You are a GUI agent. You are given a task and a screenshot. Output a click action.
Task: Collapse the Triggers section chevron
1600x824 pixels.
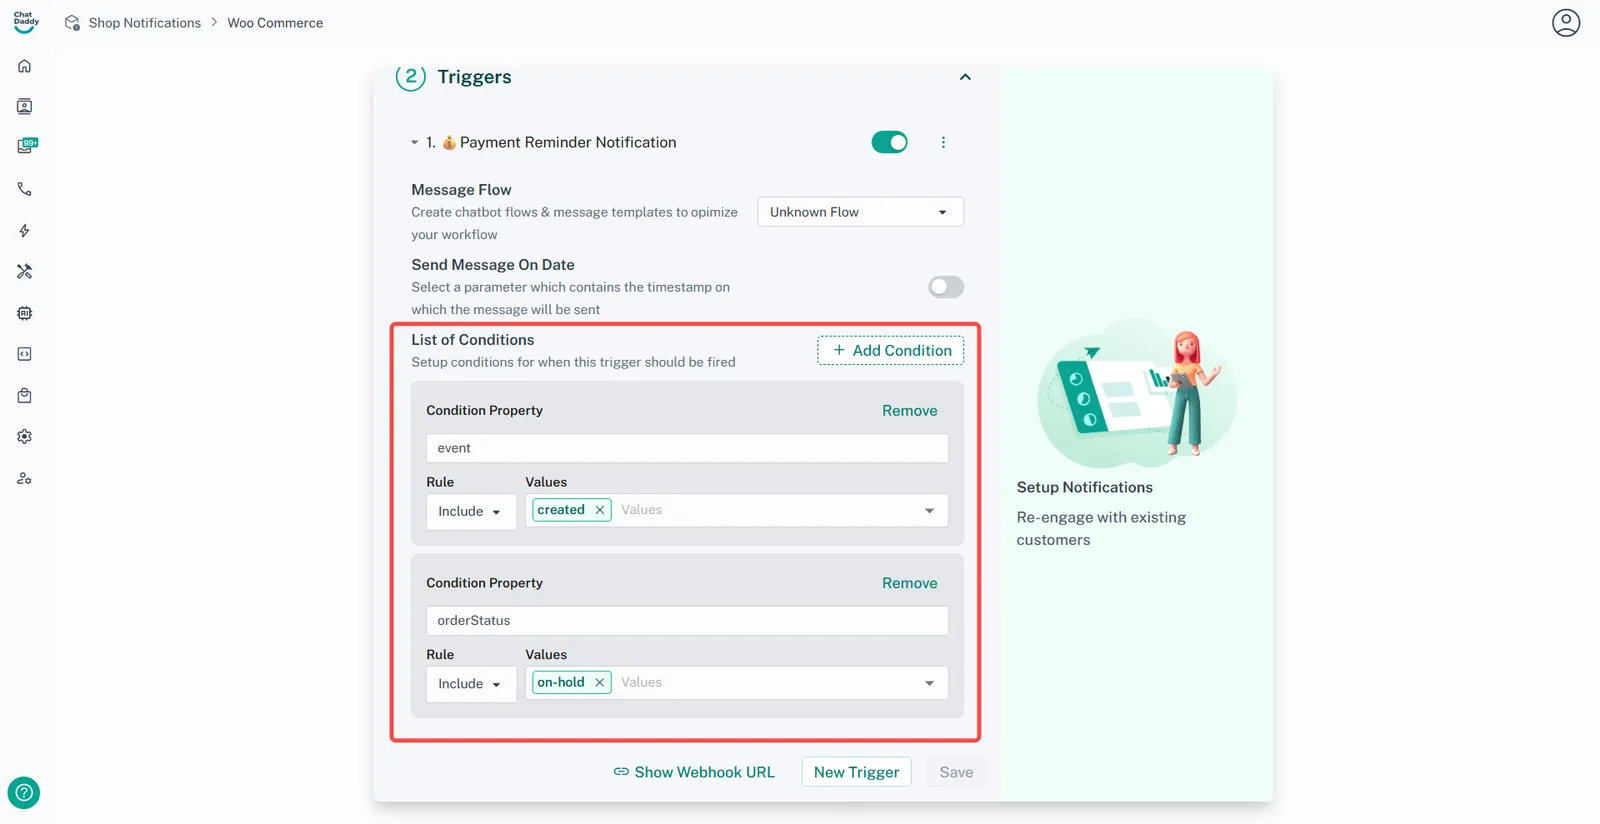pos(965,77)
